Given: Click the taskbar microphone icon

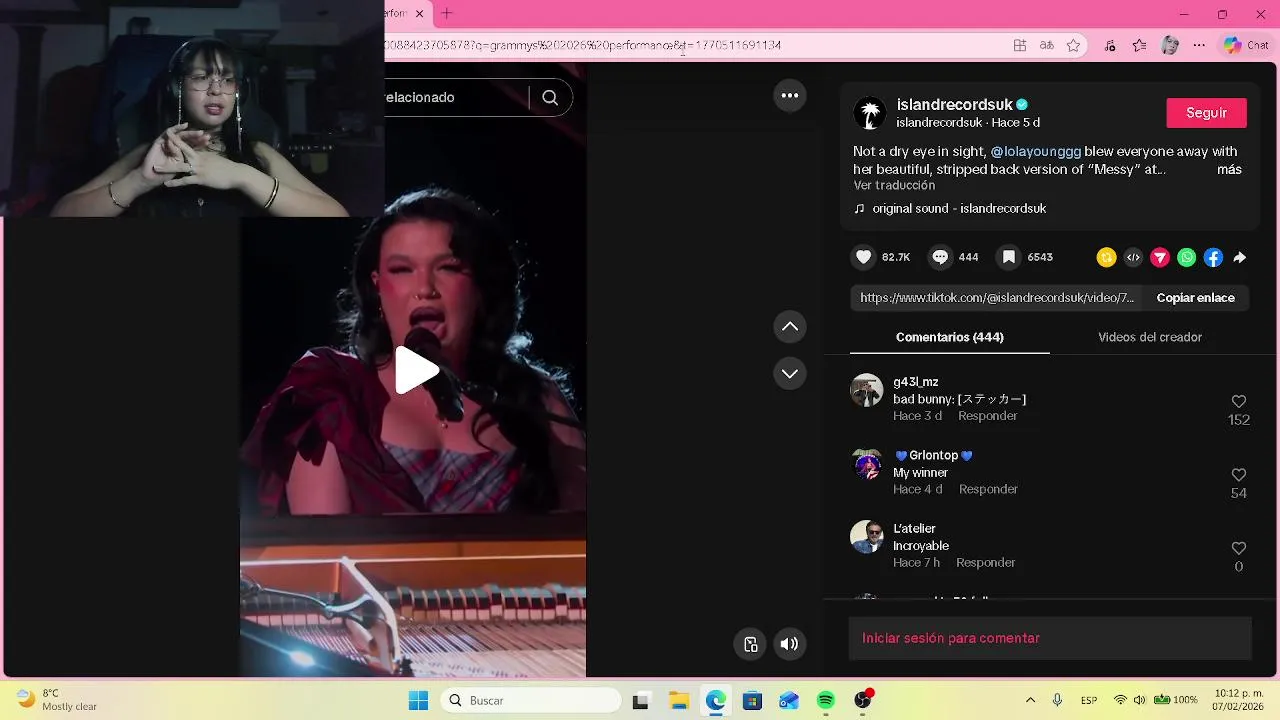Looking at the screenshot, I should (1057, 700).
